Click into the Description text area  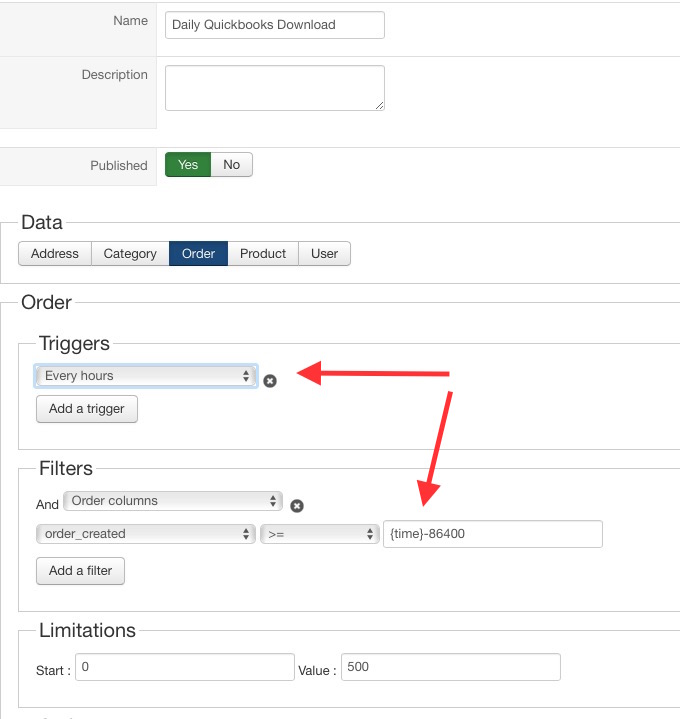275,88
